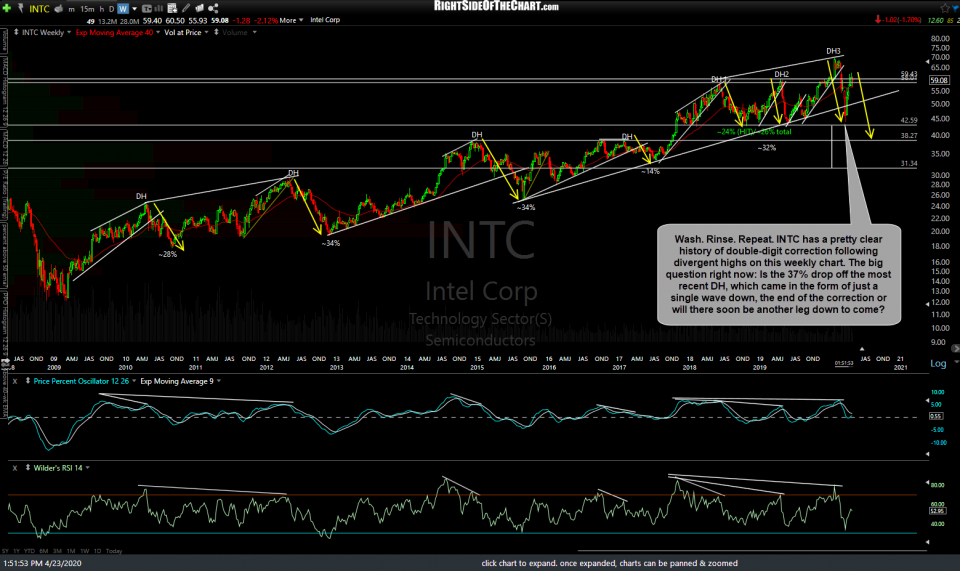
Task: Click the move handle before INTC Weekly
Action: pos(16,32)
